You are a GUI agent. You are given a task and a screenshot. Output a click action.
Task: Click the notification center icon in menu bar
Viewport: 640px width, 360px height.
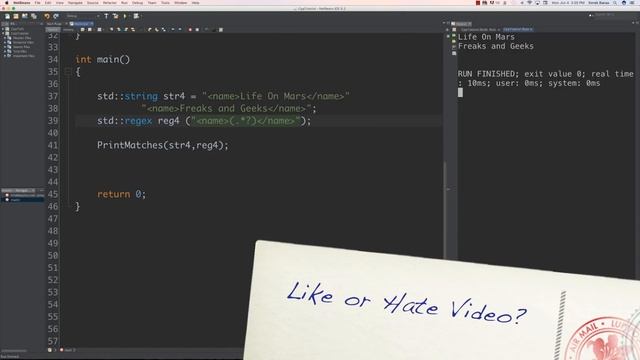632,3
